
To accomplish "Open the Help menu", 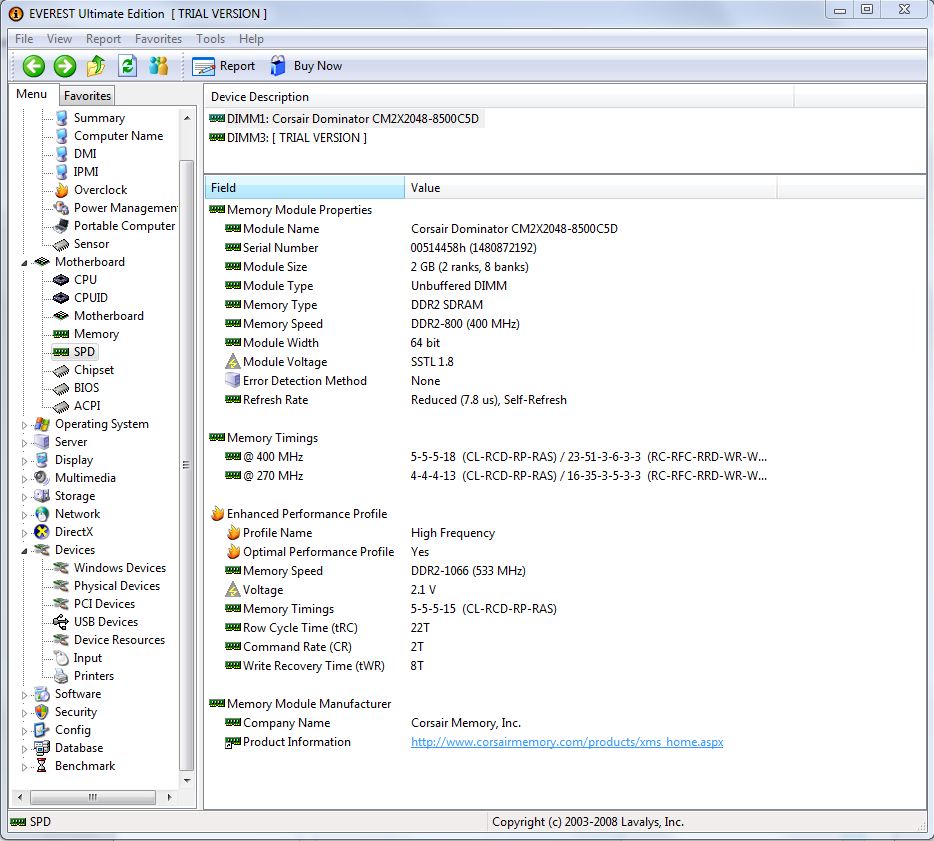I will (x=251, y=39).
